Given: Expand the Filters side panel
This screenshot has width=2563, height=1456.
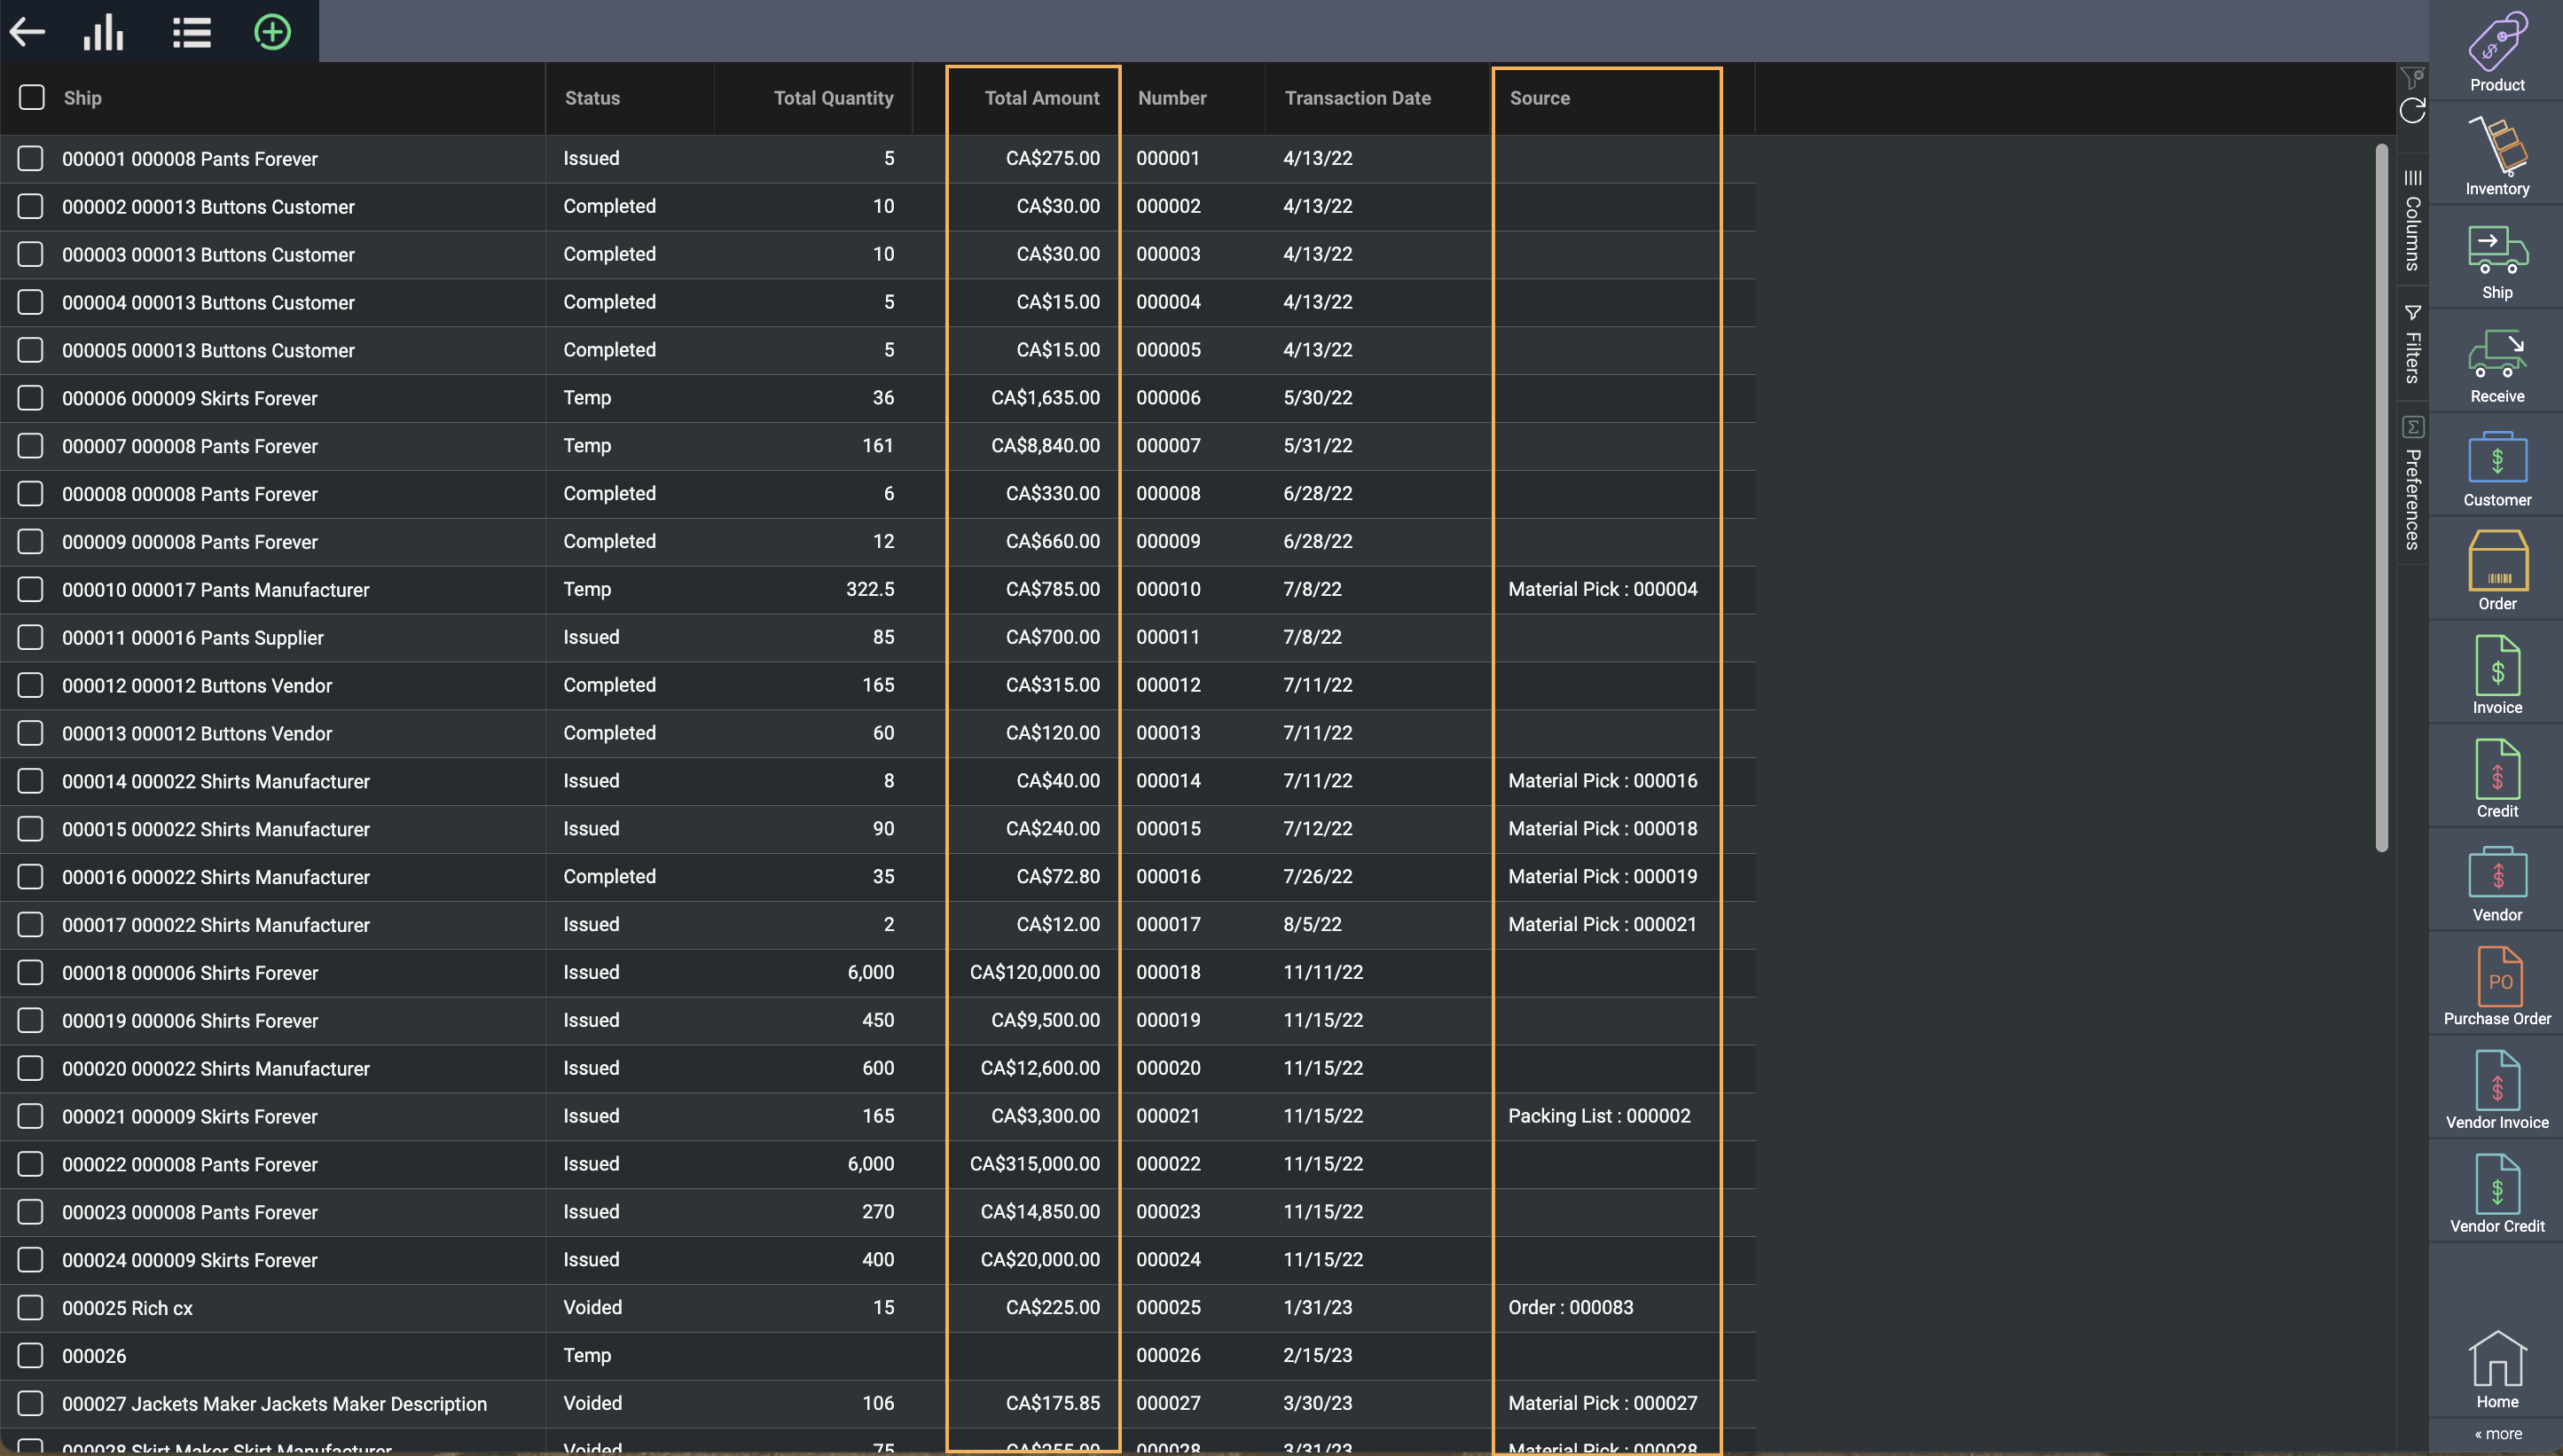Looking at the screenshot, I should [2412, 345].
